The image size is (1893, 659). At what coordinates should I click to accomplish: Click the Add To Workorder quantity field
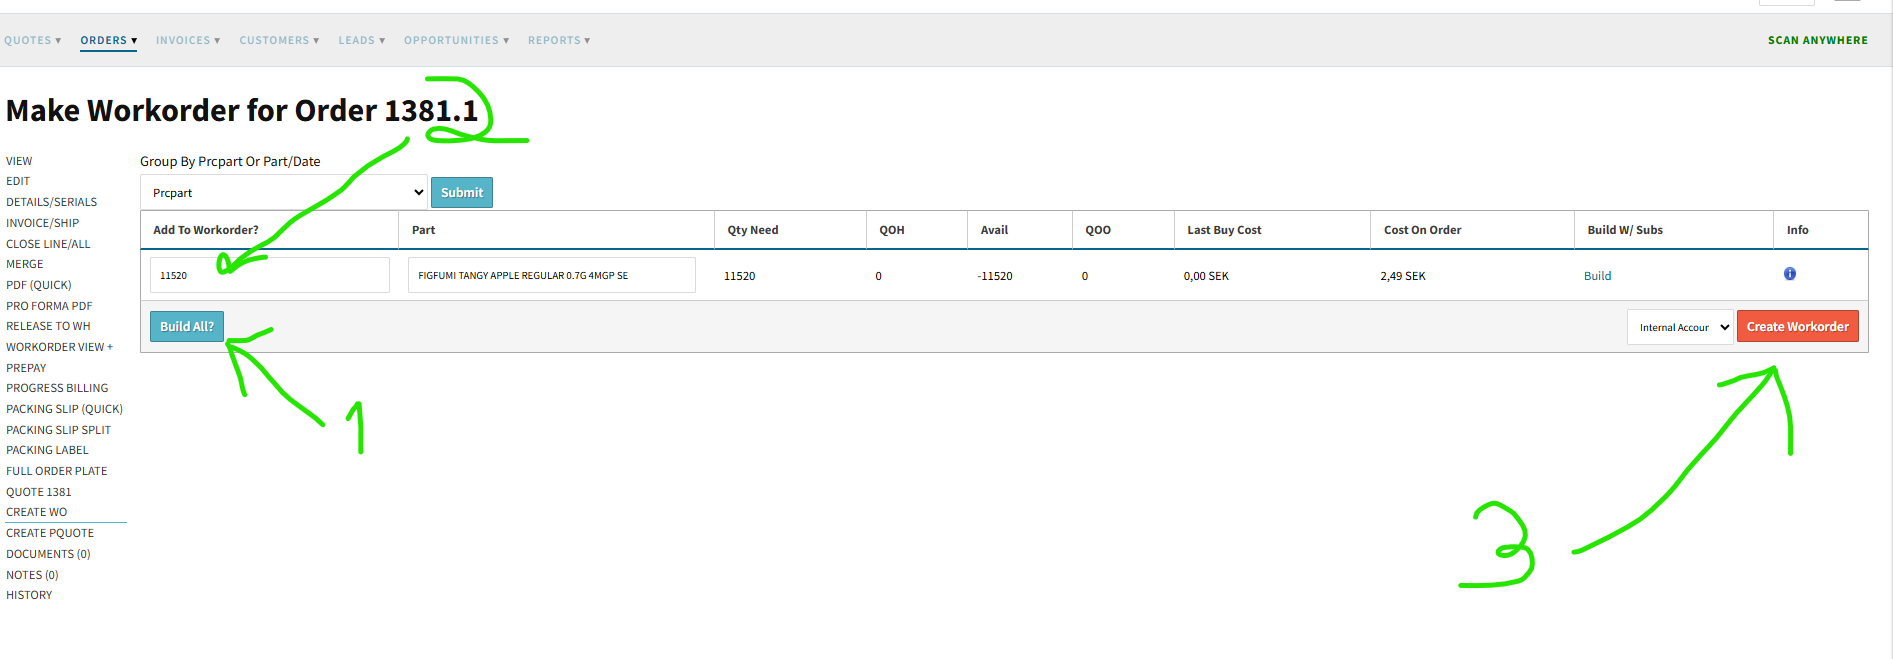coord(269,276)
